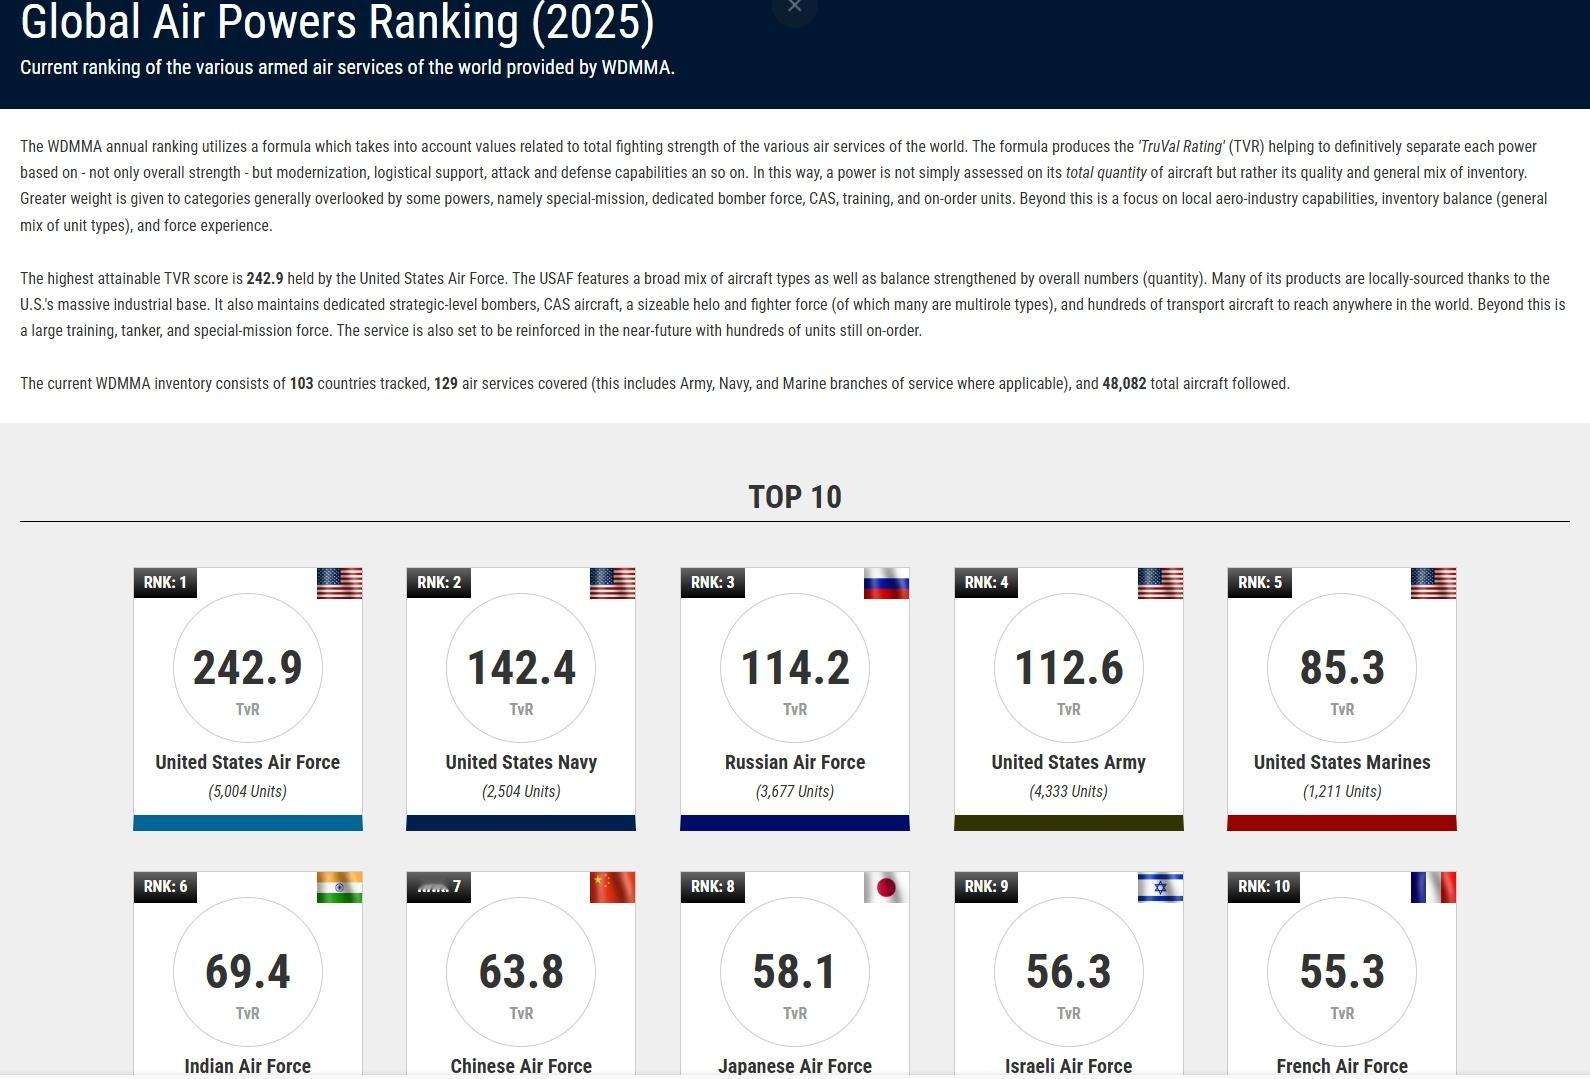Click the Chinese flag on Chinese Air Force card
This screenshot has width=1590, height=1079.
[612, 887]
